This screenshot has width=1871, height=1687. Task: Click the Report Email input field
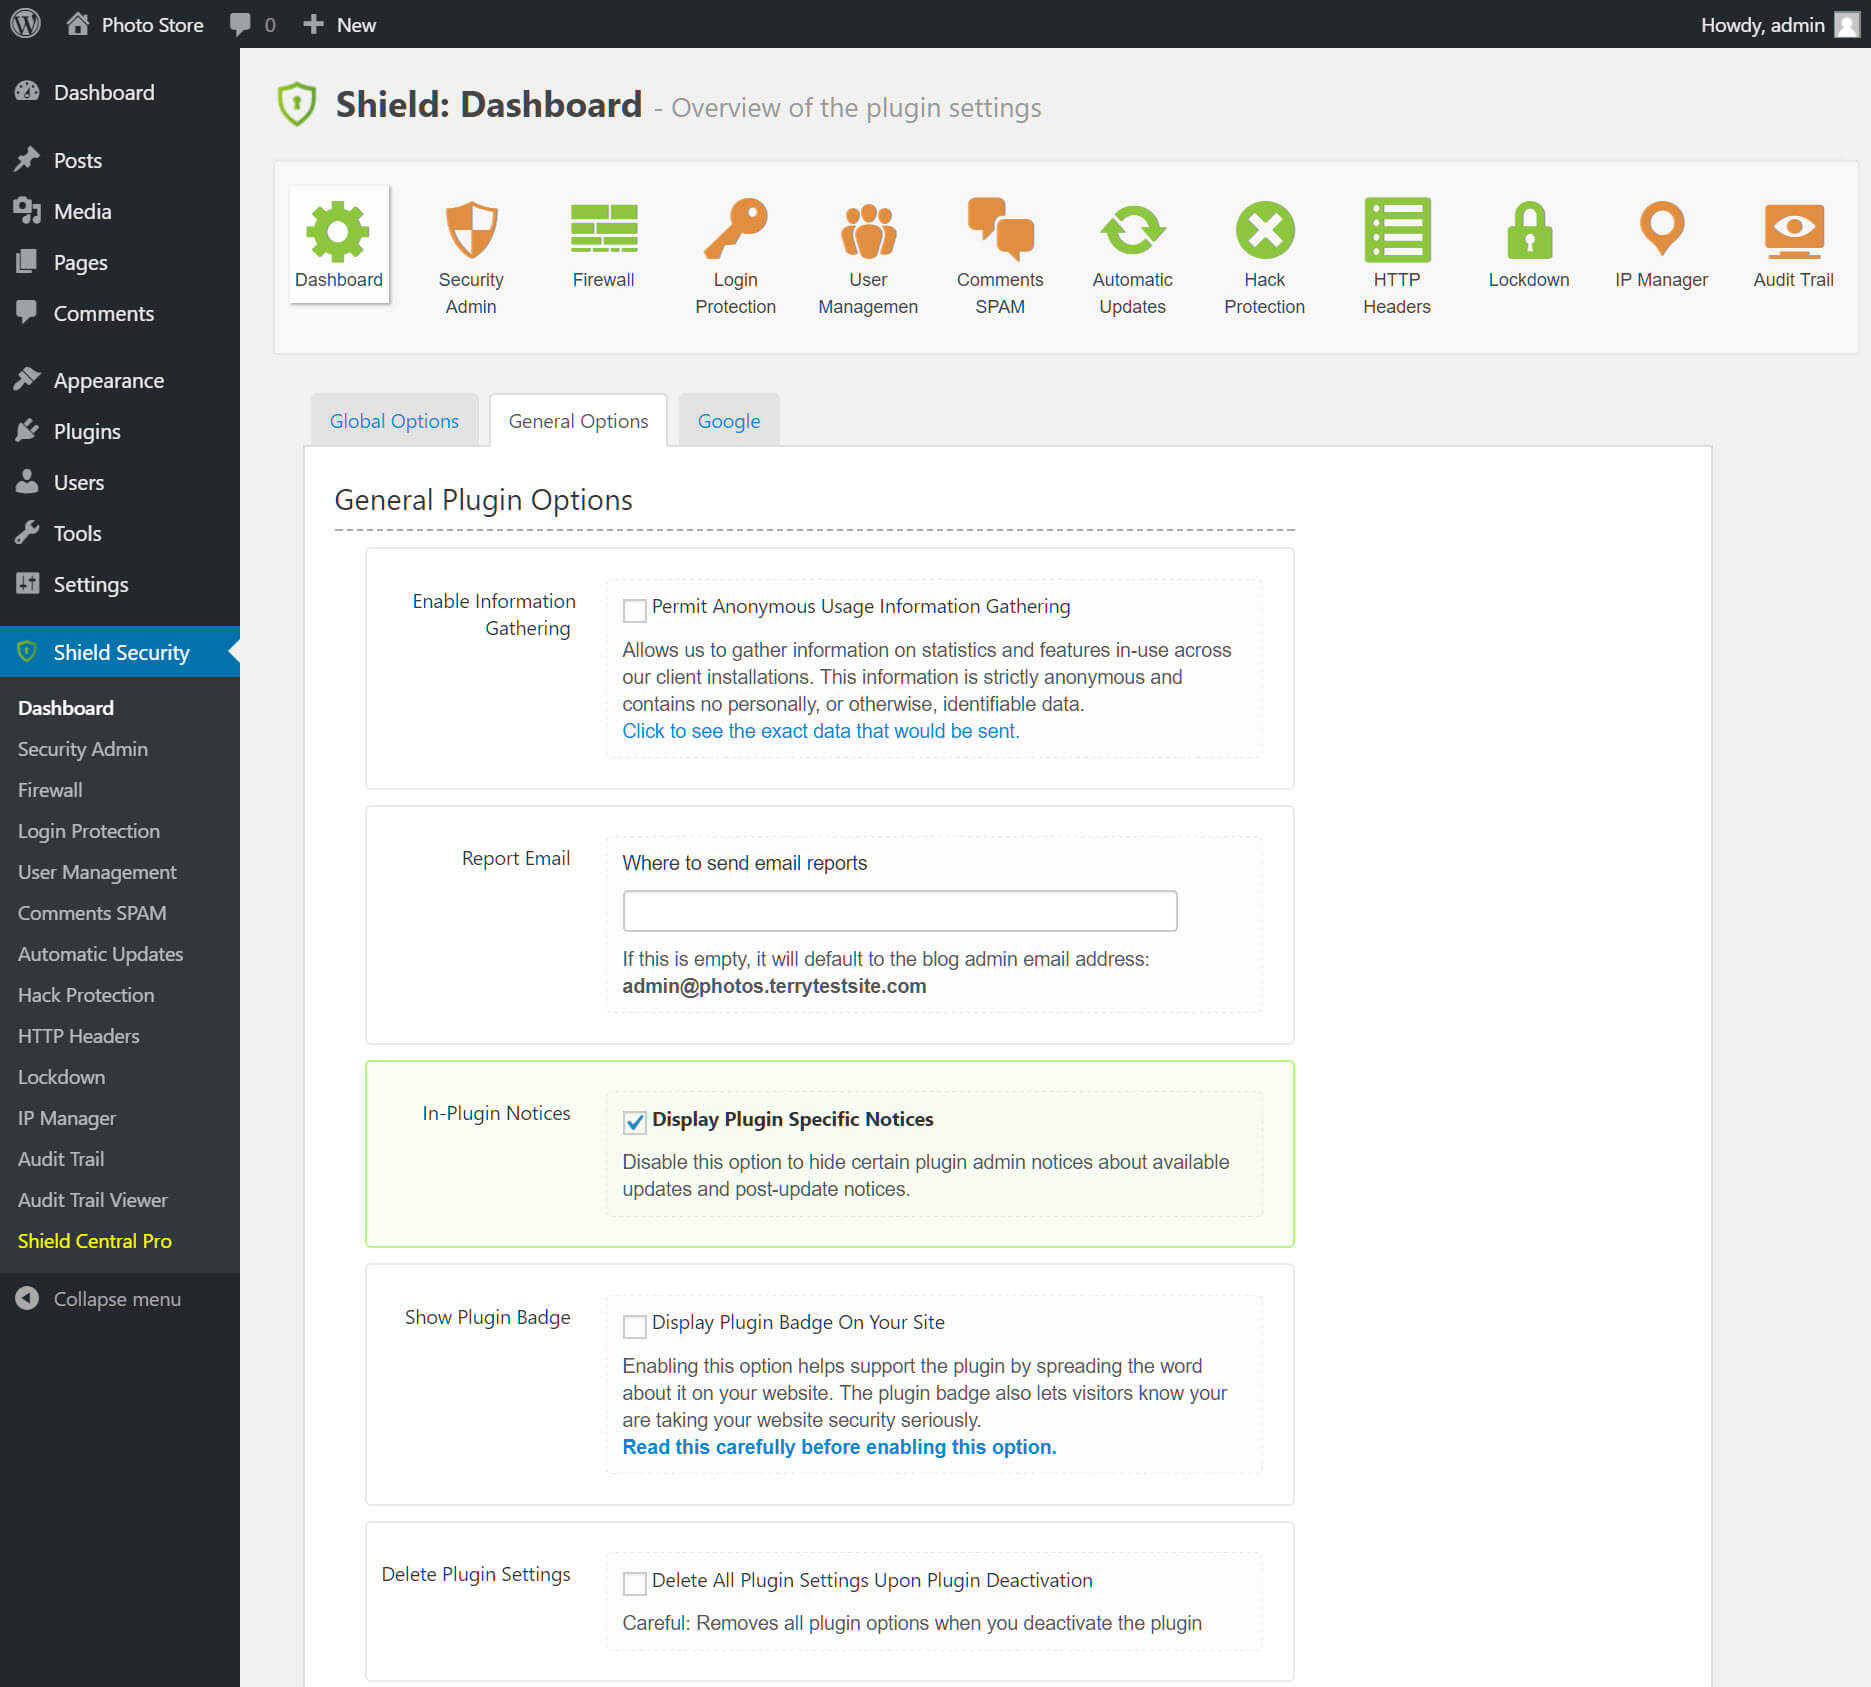(900, 911)
